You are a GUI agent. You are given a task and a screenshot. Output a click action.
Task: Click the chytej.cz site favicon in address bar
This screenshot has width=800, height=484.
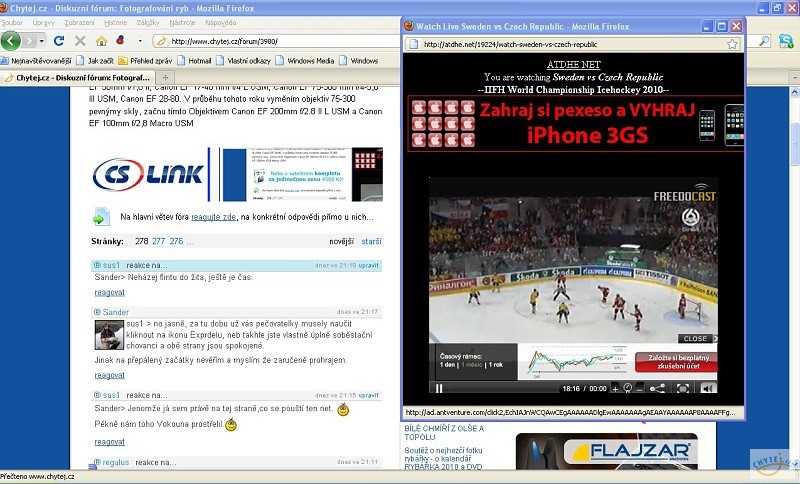161,41
